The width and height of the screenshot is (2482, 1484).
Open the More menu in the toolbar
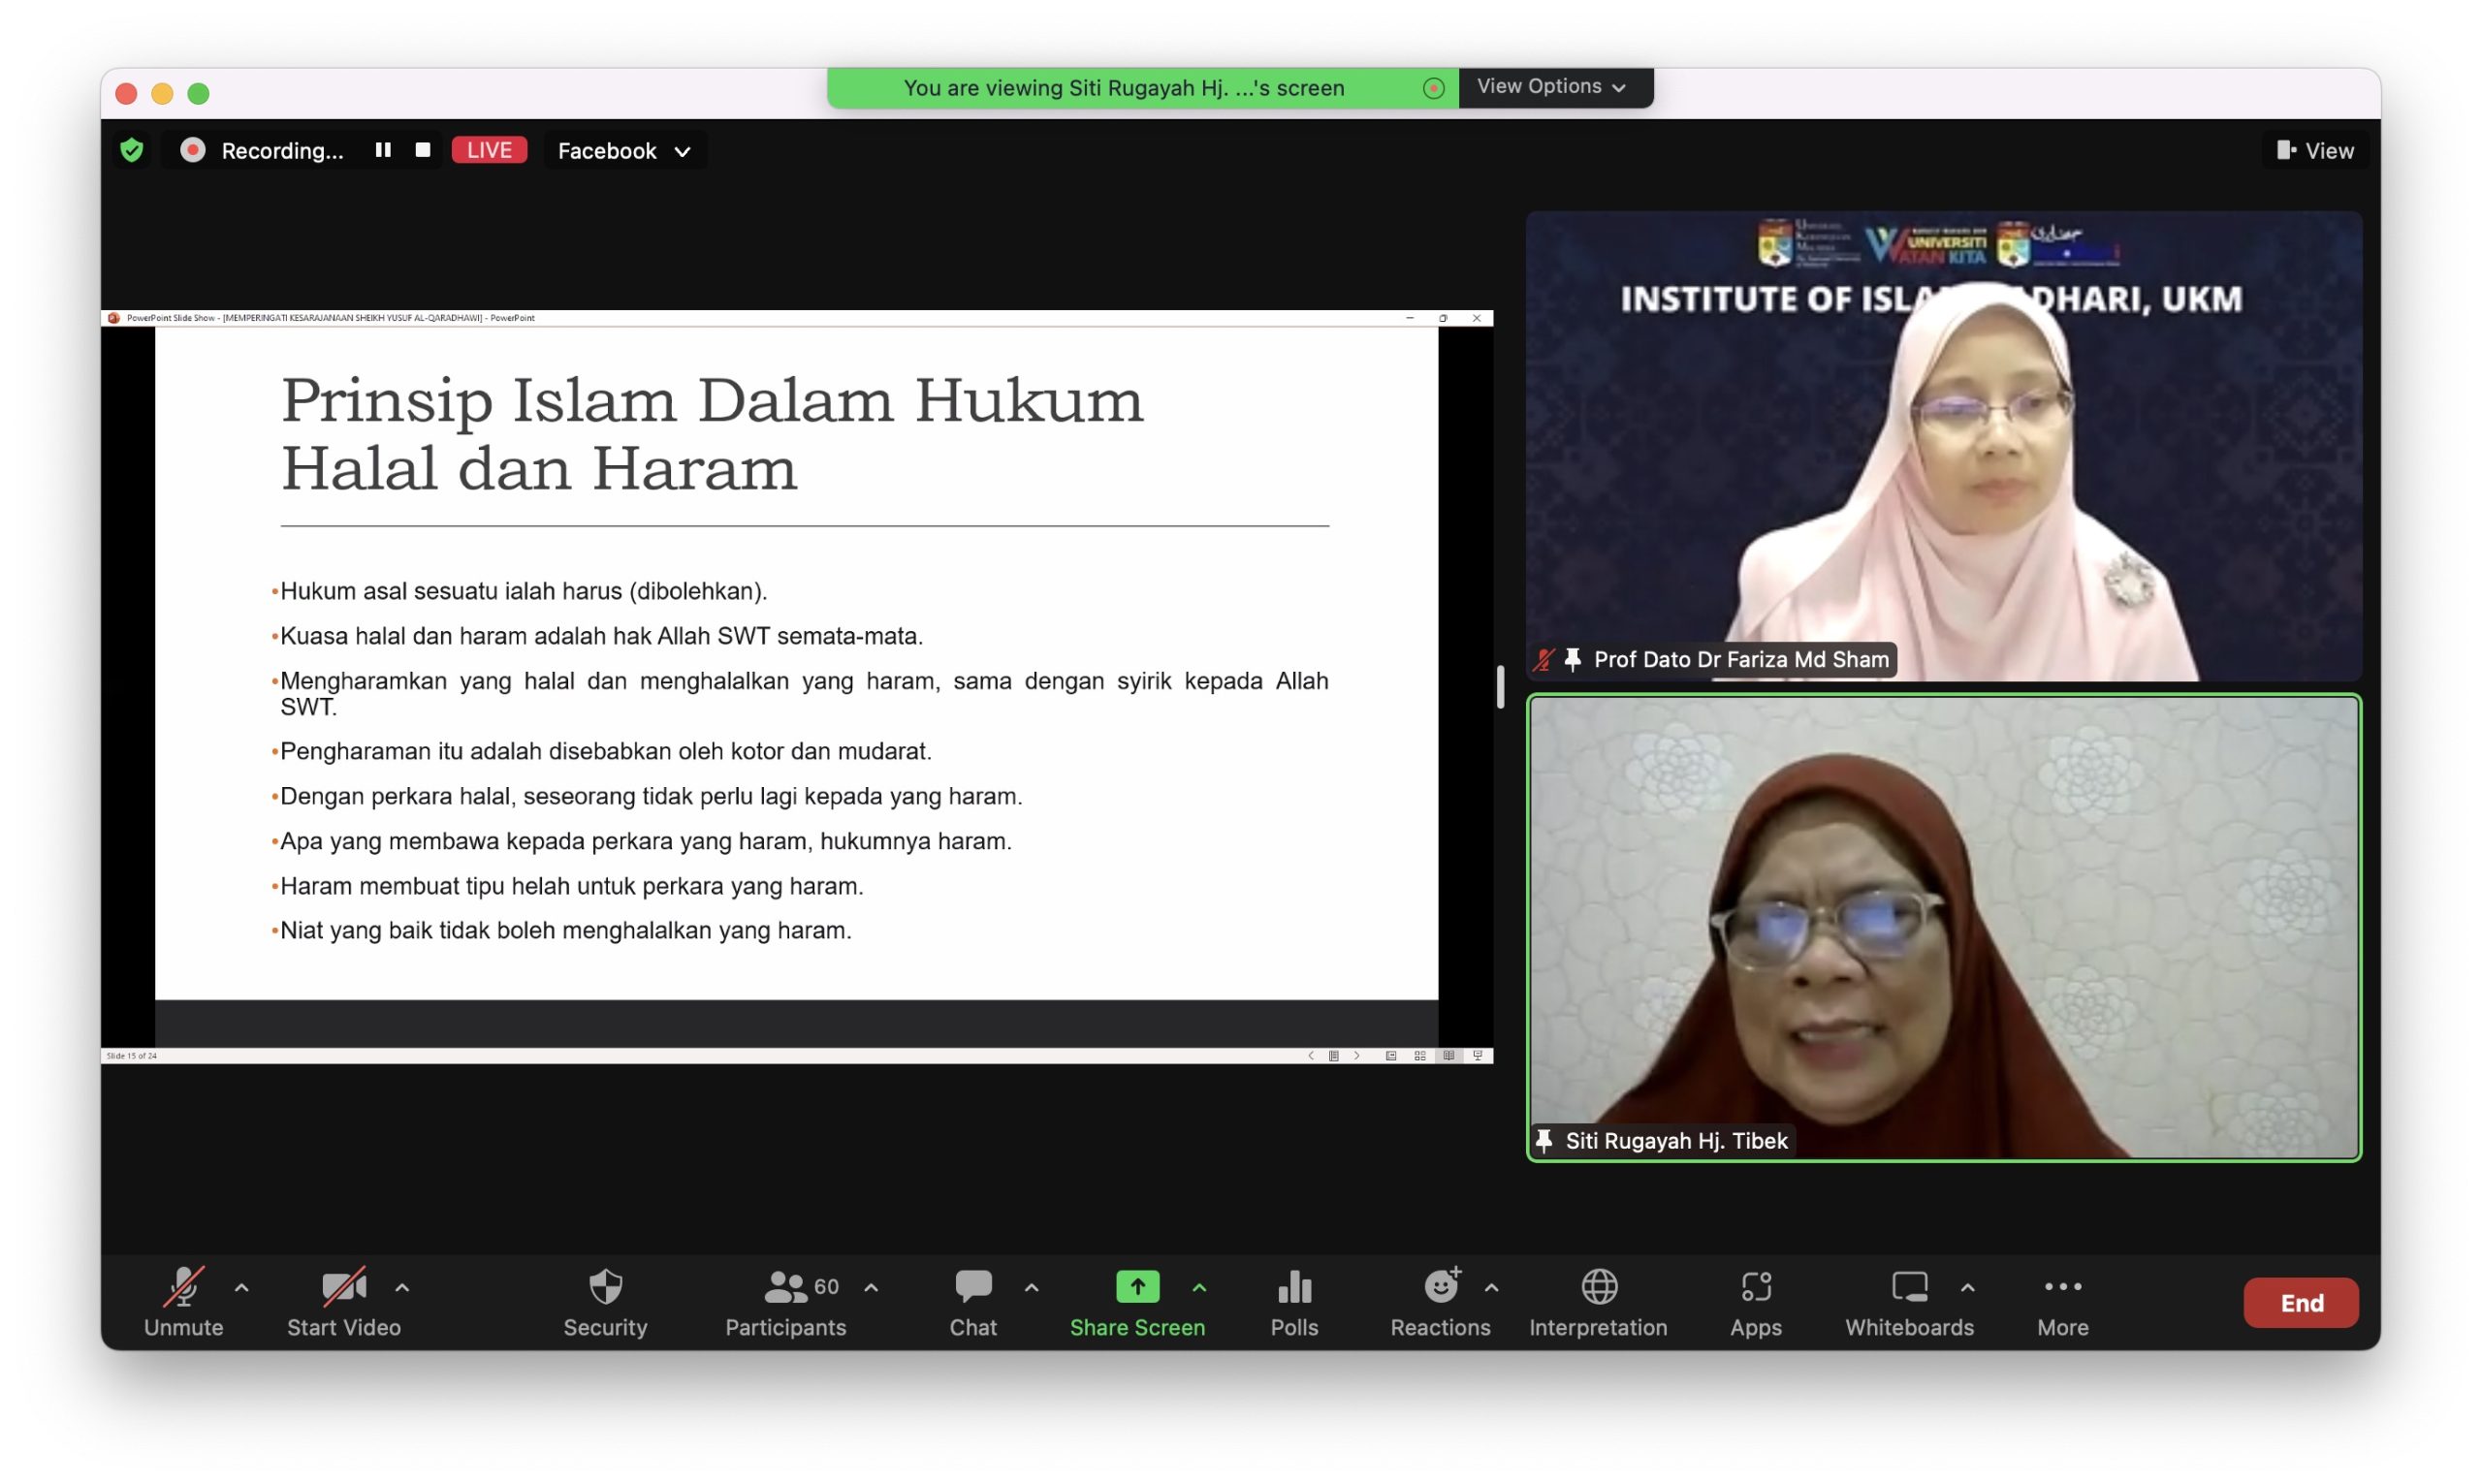pos(2062,1288)
